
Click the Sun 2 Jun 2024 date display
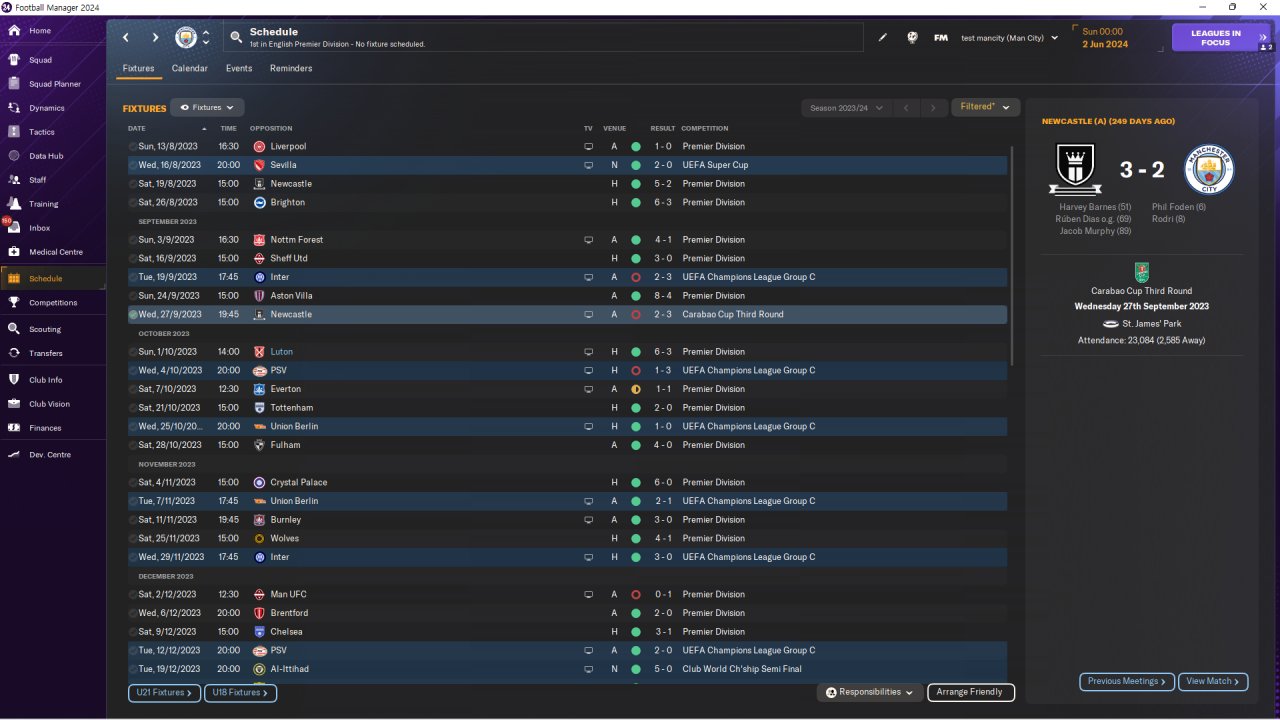(1105, 38)
